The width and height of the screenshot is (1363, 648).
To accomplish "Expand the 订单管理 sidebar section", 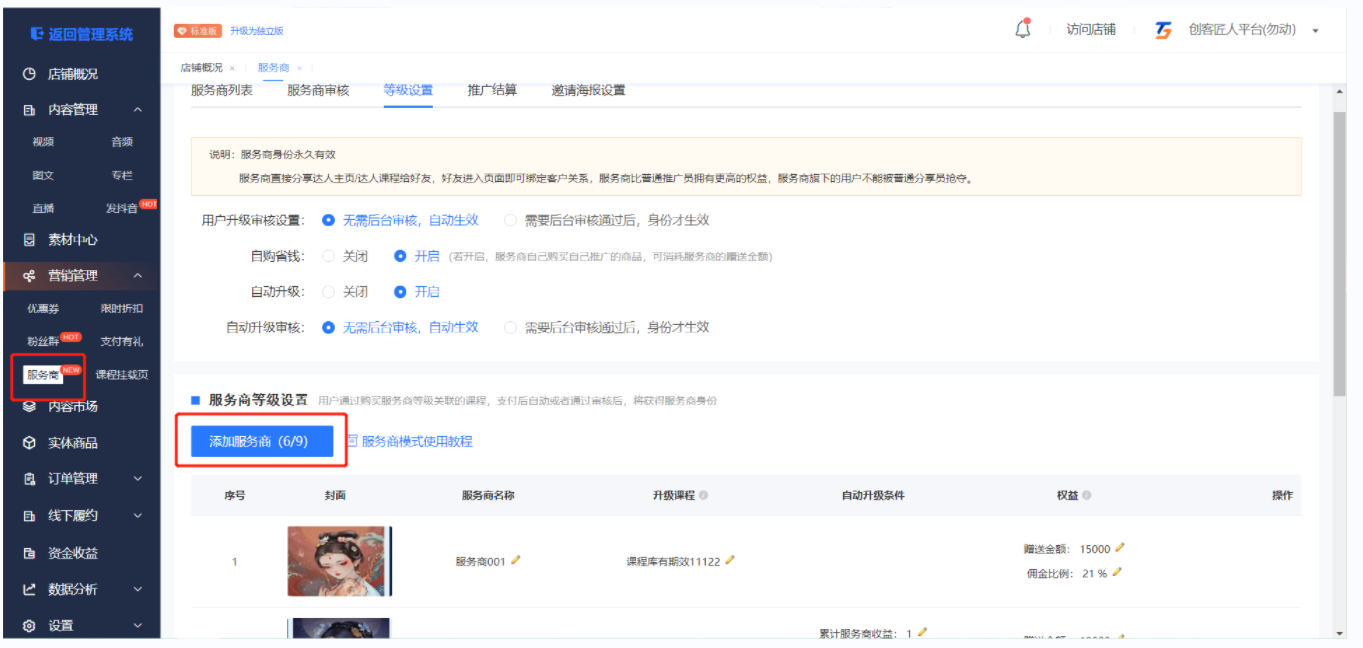I will tap(138, 479).
